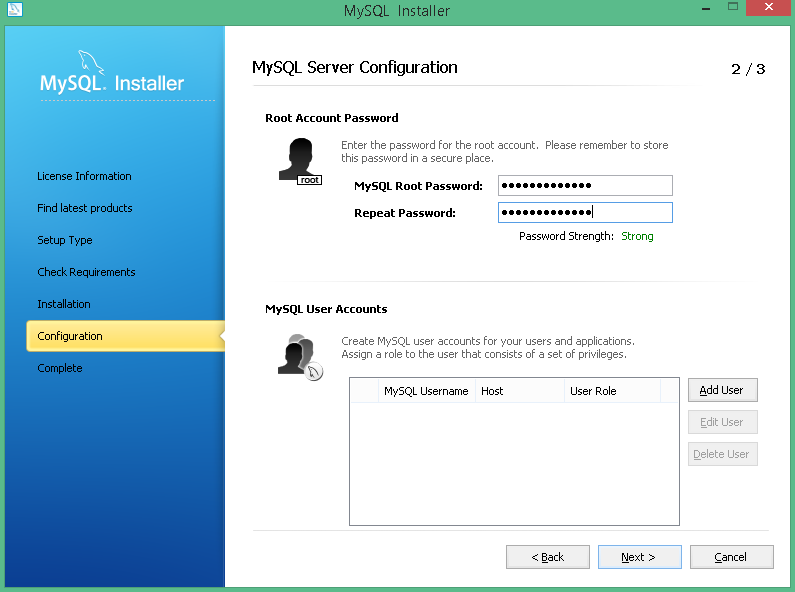
Task: Click the 'Root Account Password' heading
Action: point(332,118)
